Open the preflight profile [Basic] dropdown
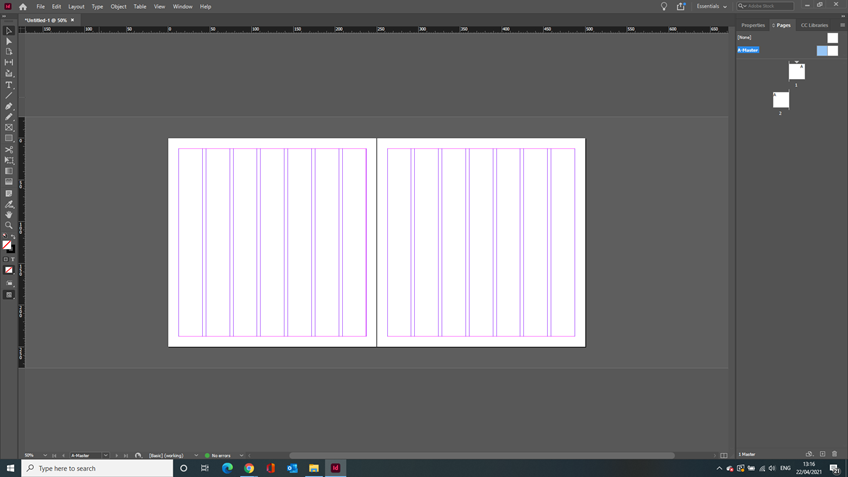The width and height of the screenshot is (848, 477). [196, 455]
